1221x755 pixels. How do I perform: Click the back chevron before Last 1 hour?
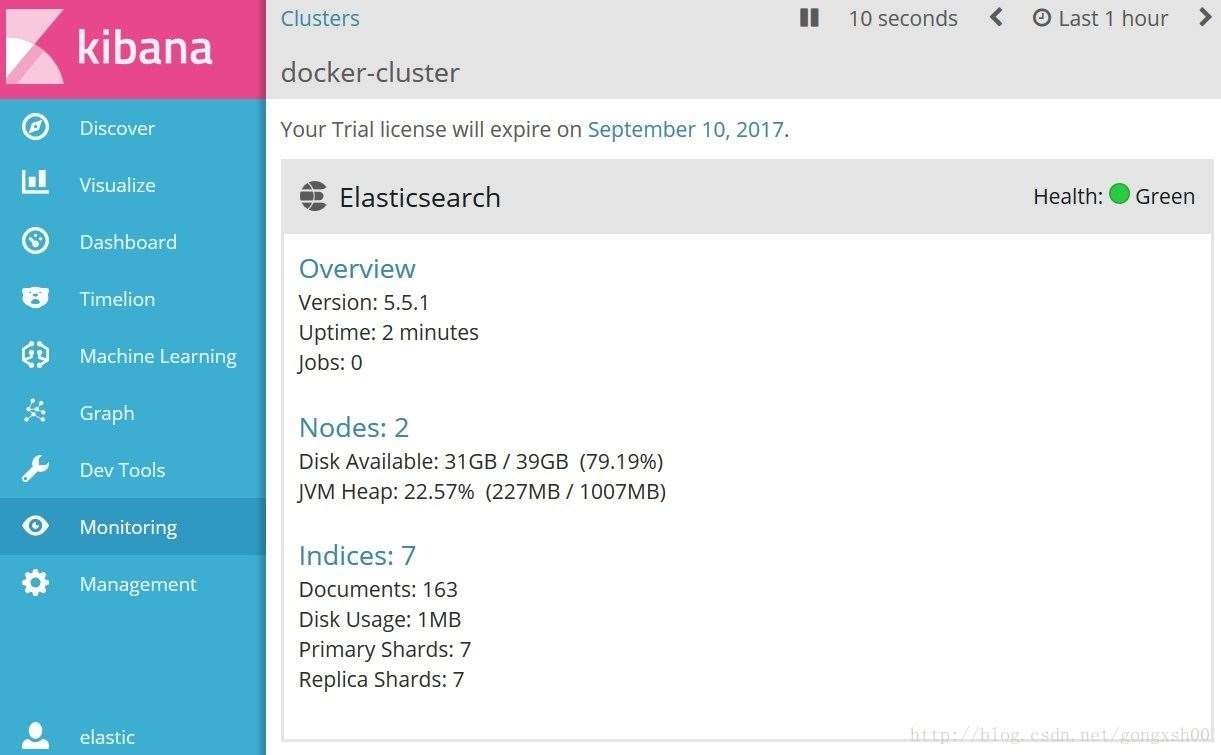(x=995, y=17)
